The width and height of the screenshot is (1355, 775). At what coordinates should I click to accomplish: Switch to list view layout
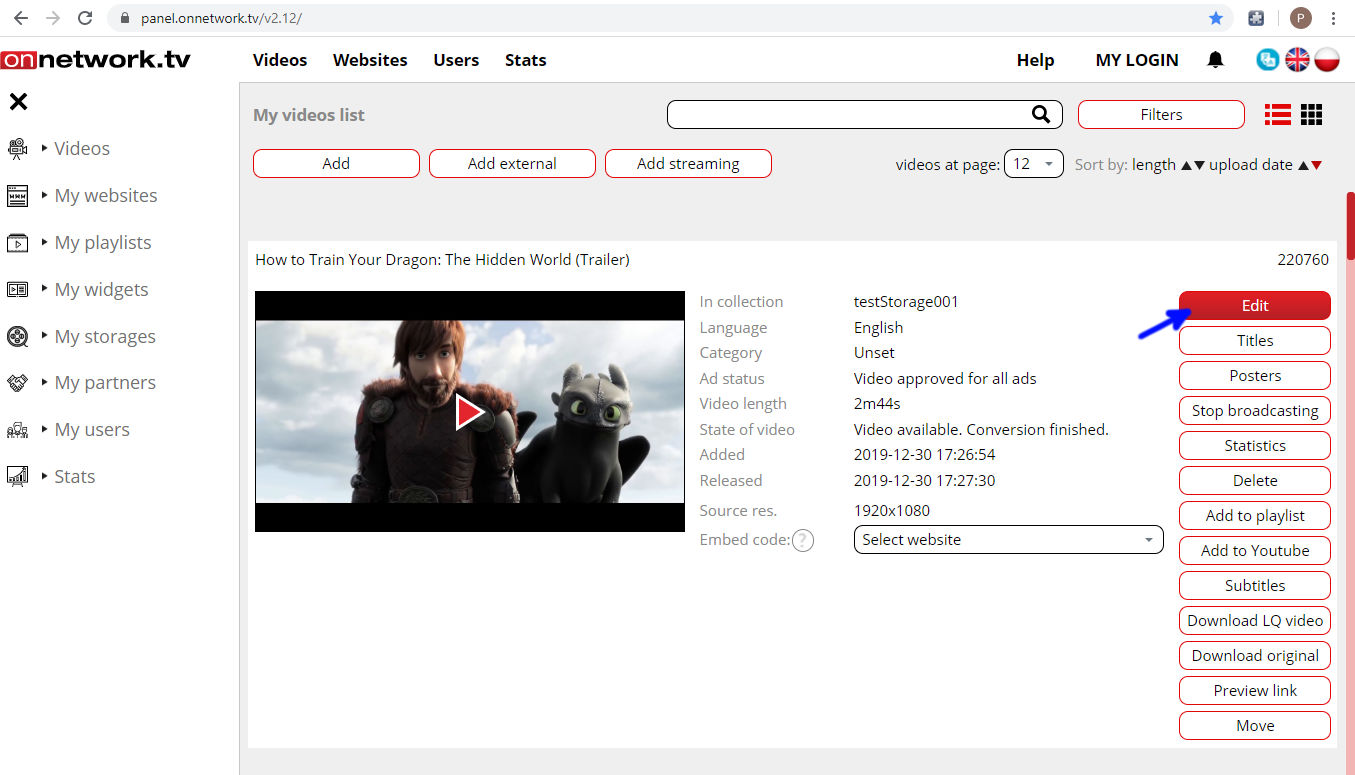(x=1278, y=115)
